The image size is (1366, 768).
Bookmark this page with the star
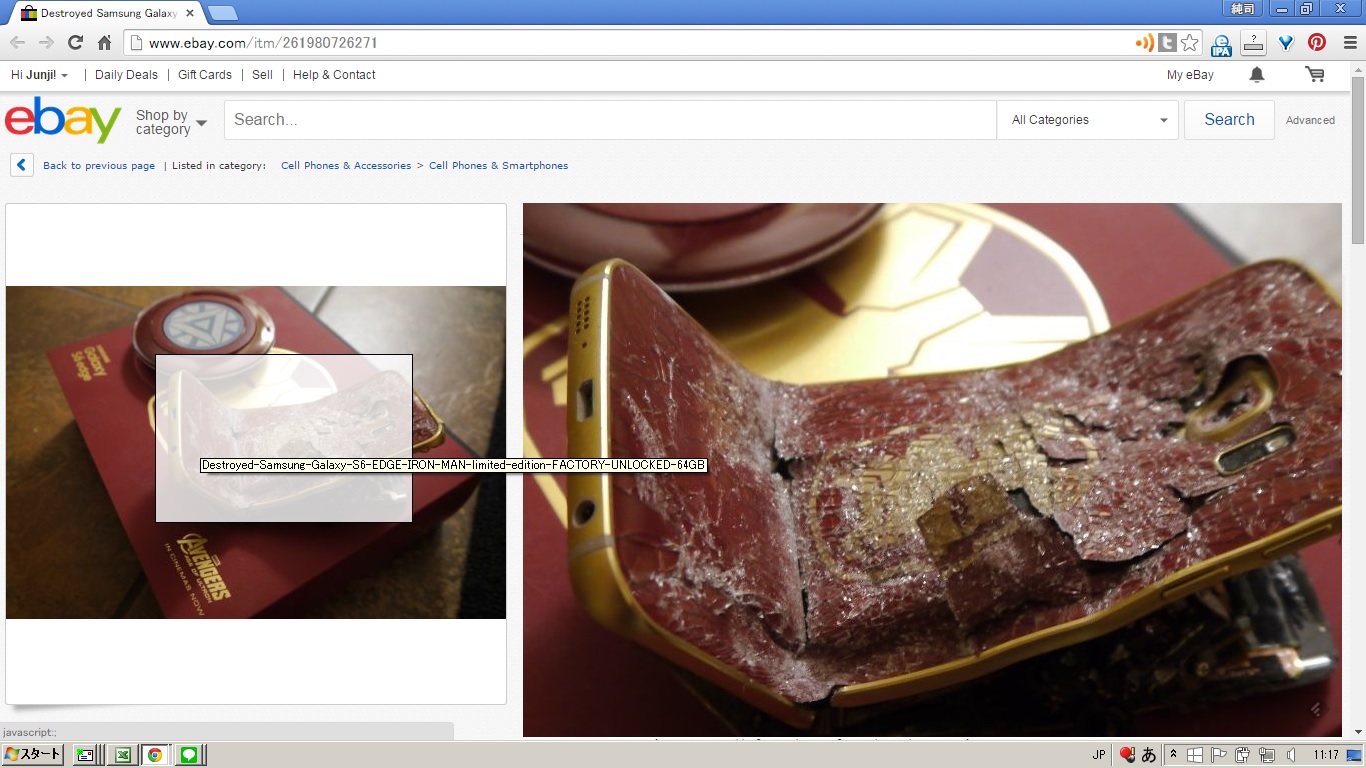tap(1189, 43)
